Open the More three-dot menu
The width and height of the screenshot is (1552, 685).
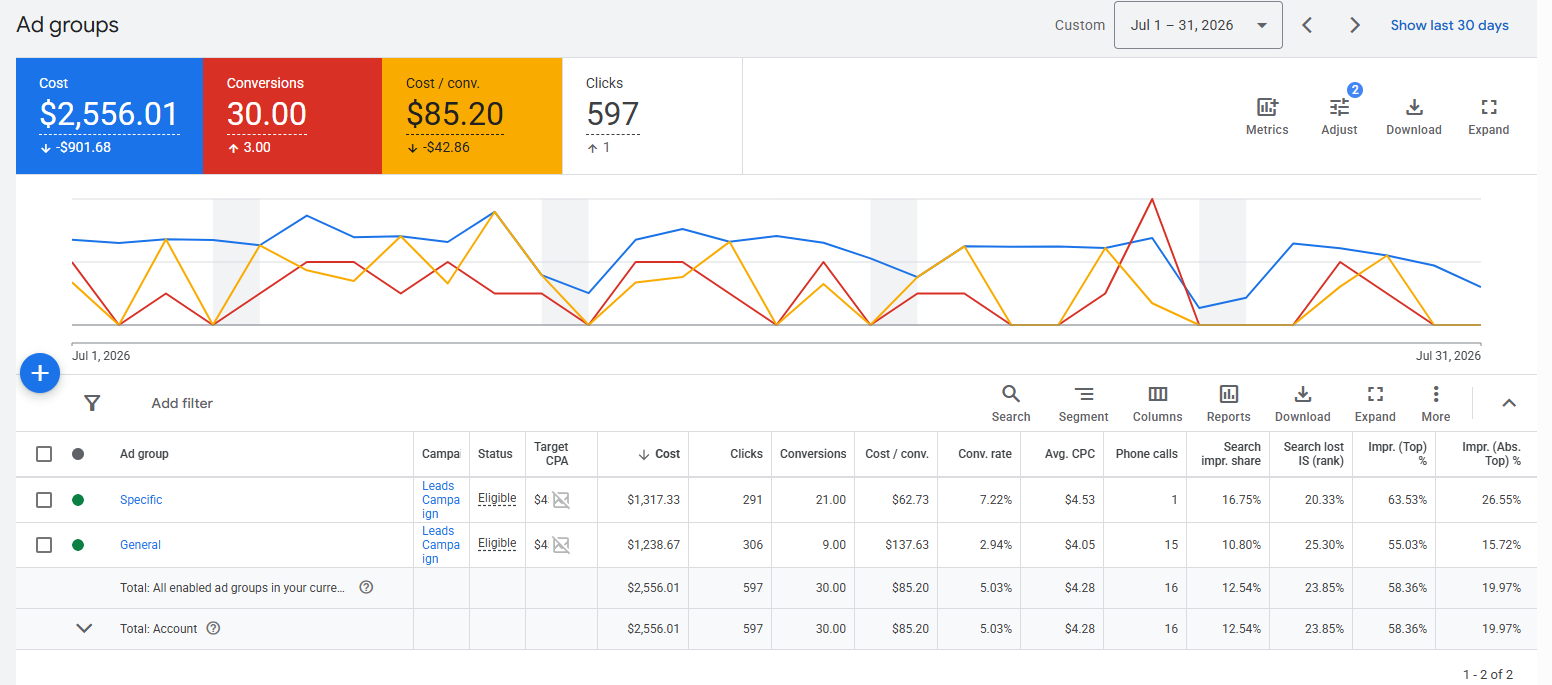click(1436, 394)
